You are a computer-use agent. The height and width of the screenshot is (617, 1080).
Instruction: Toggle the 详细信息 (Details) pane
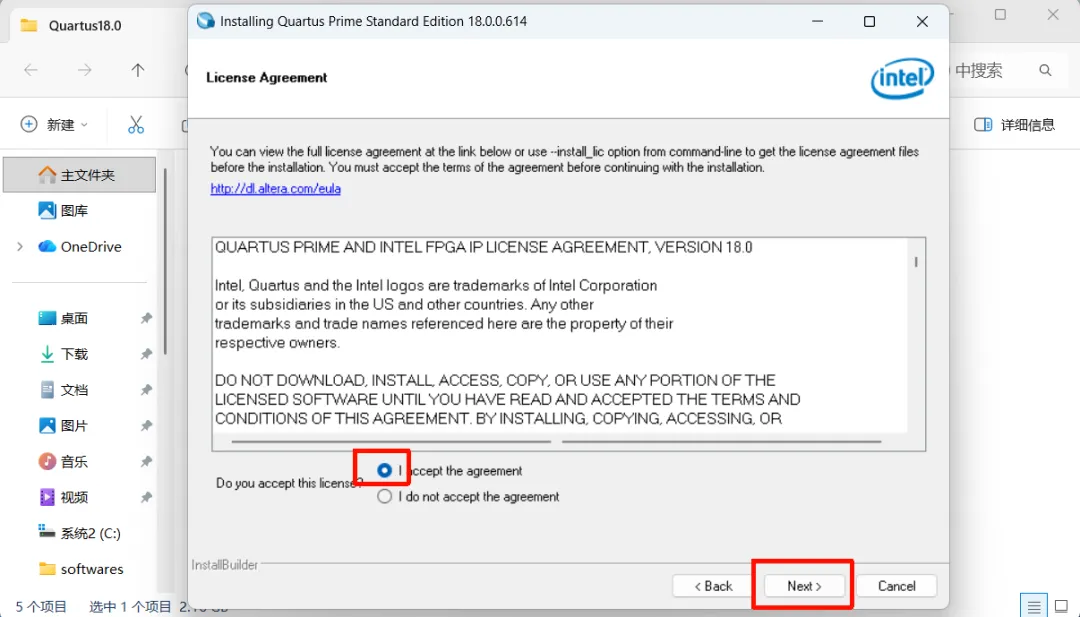tap(1014, 125)
